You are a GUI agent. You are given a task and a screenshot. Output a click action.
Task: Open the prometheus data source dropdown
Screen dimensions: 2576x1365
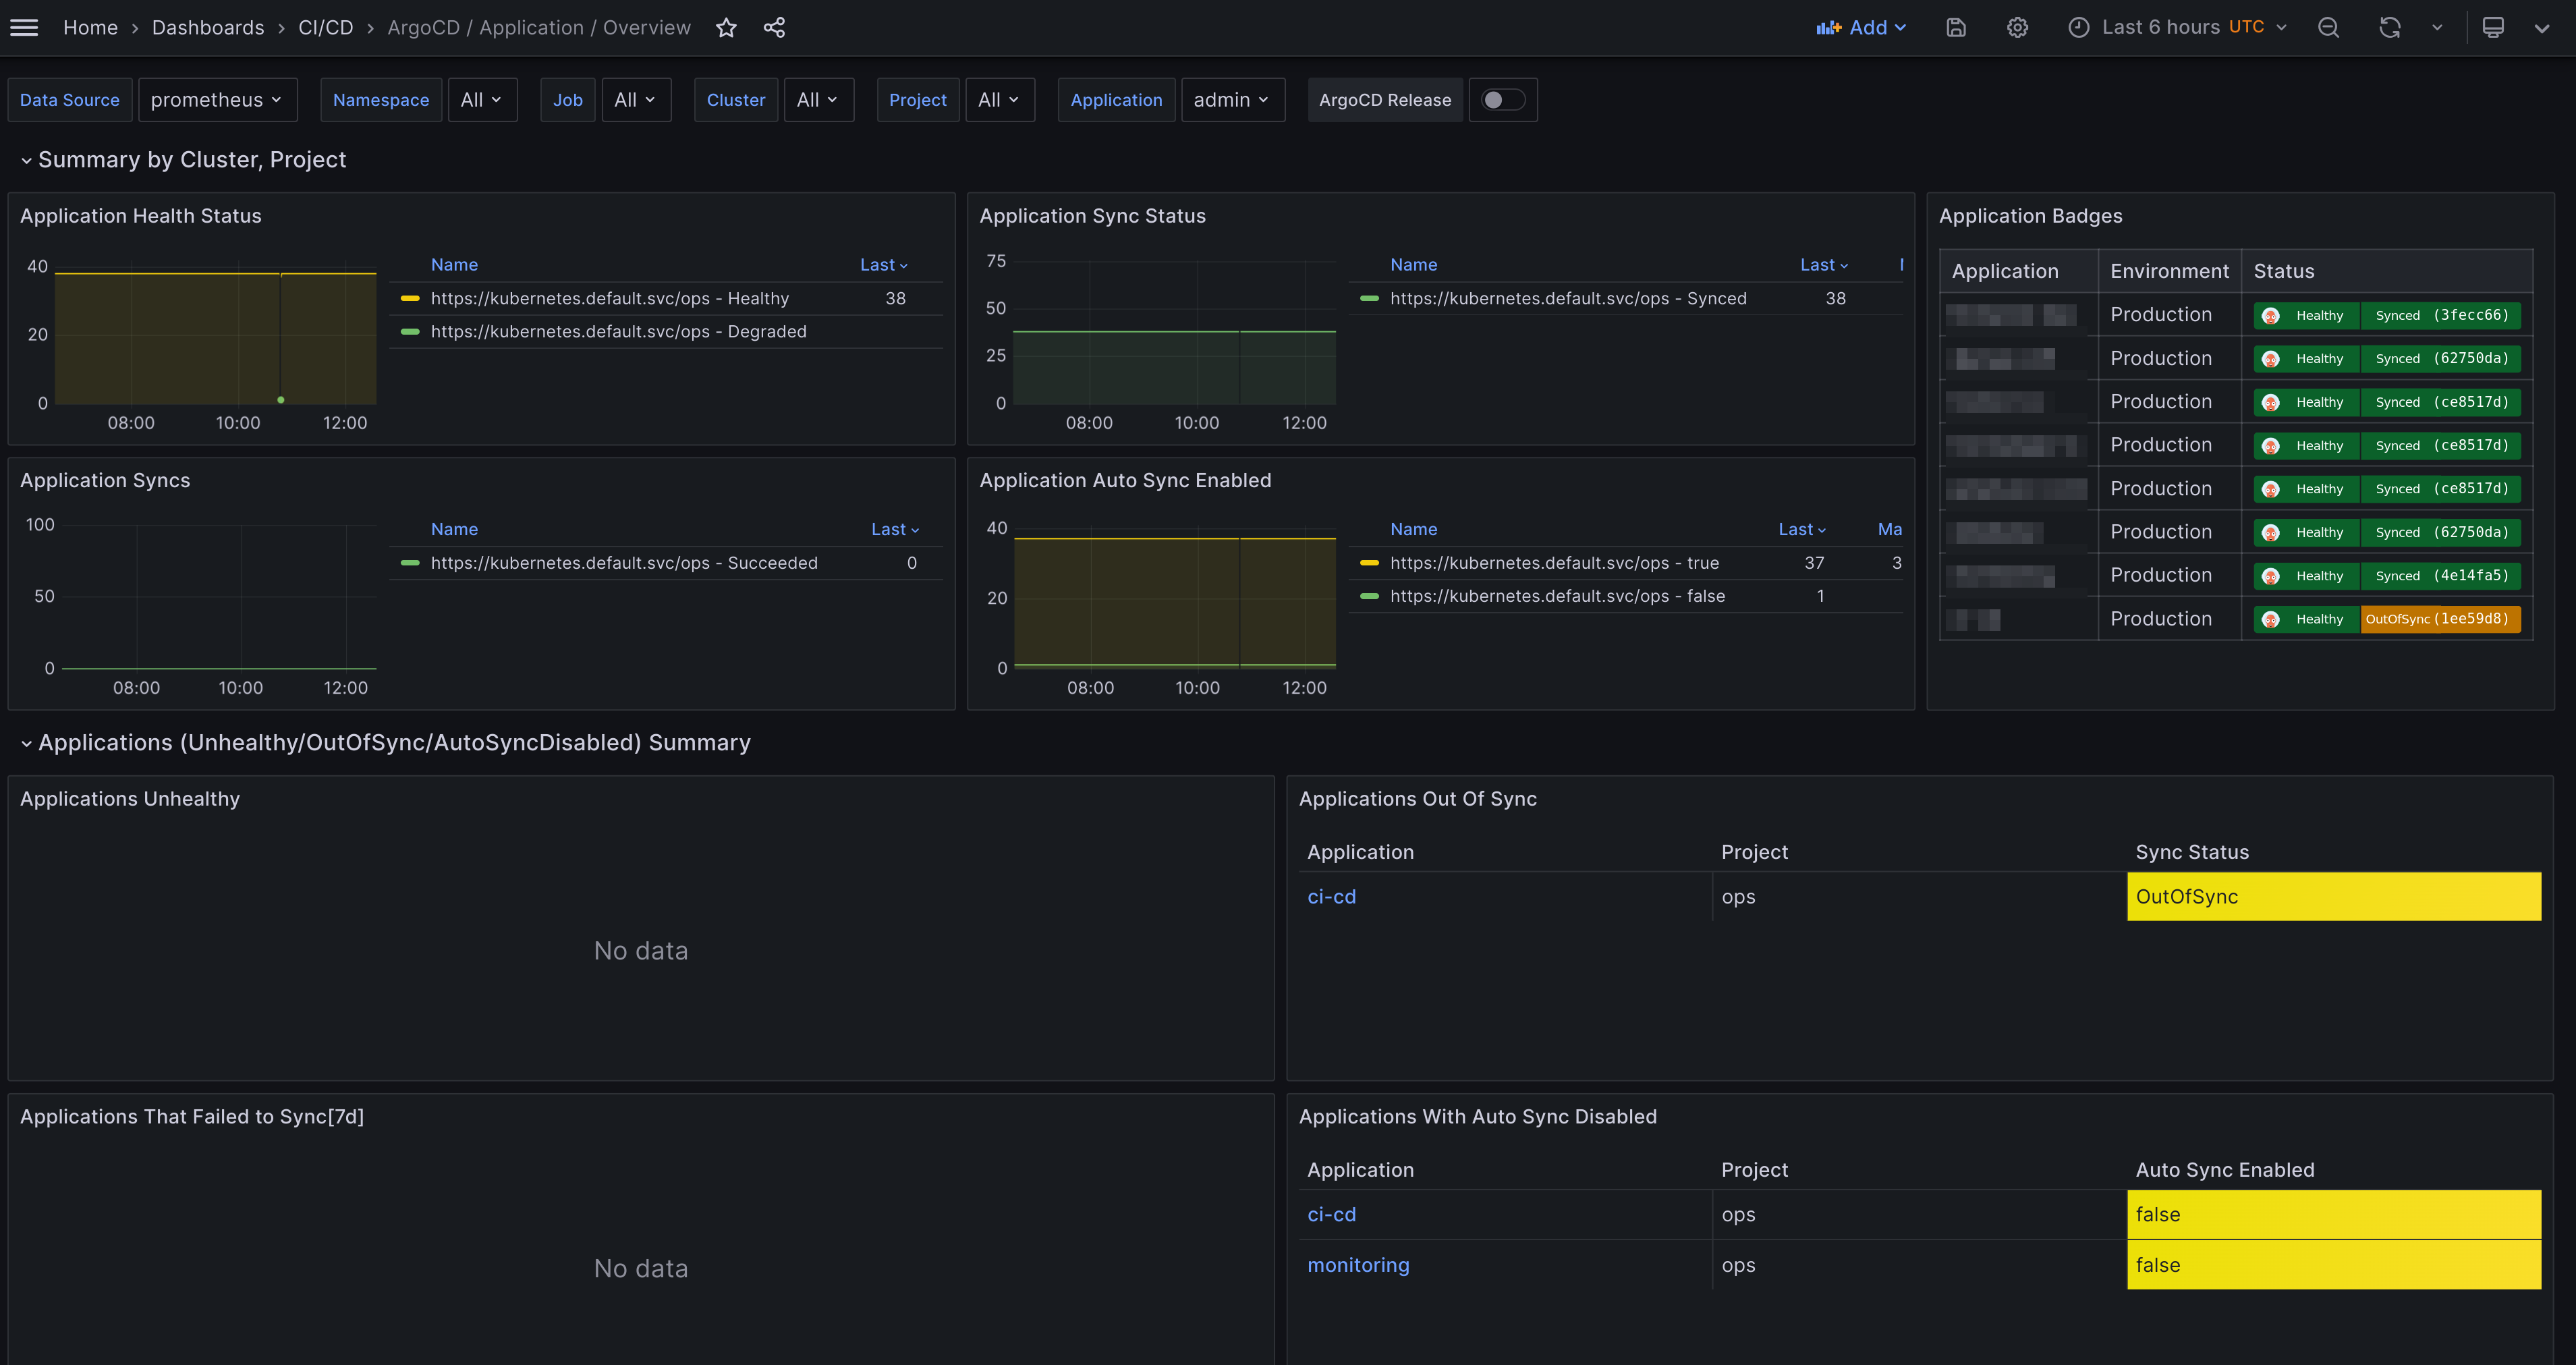(x=217, y=100)
